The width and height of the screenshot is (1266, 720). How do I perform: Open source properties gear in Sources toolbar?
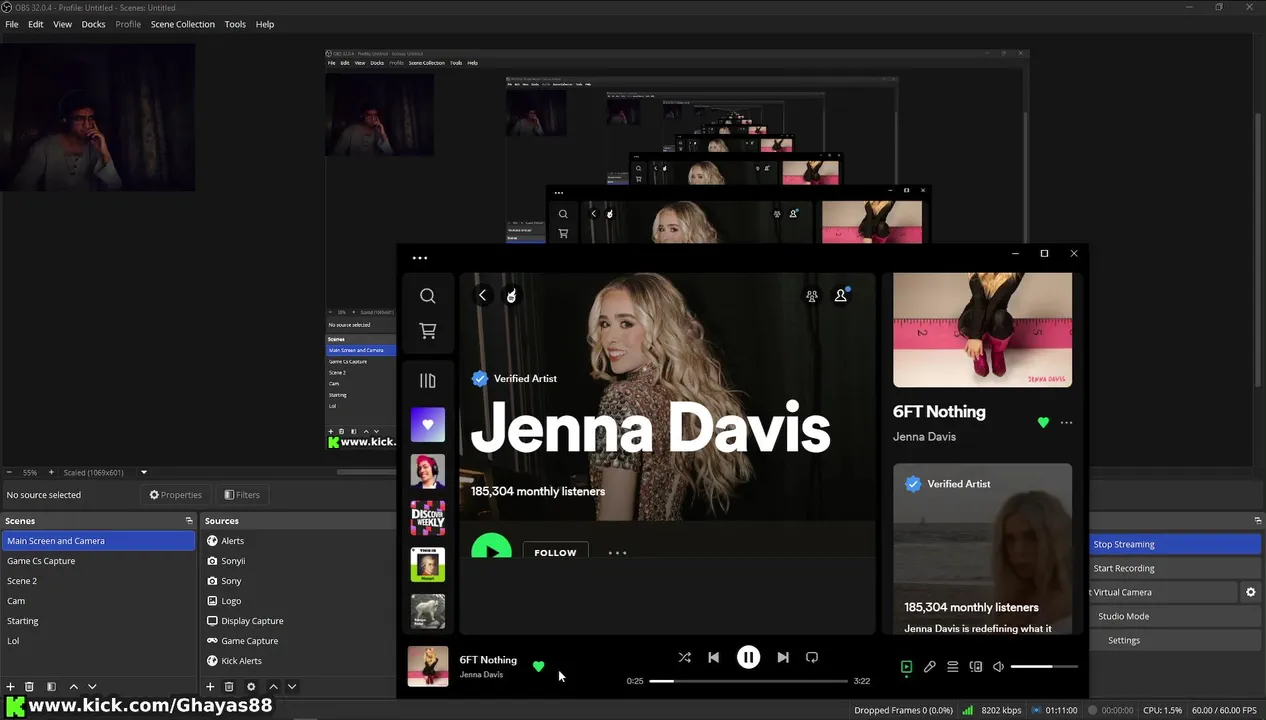point(251,687)
